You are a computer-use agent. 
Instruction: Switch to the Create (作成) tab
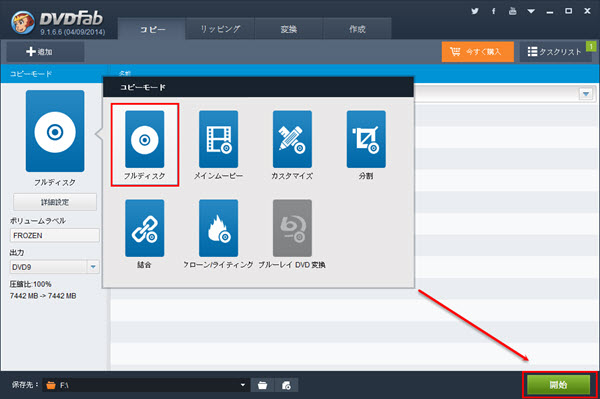(x=357, y=29)
